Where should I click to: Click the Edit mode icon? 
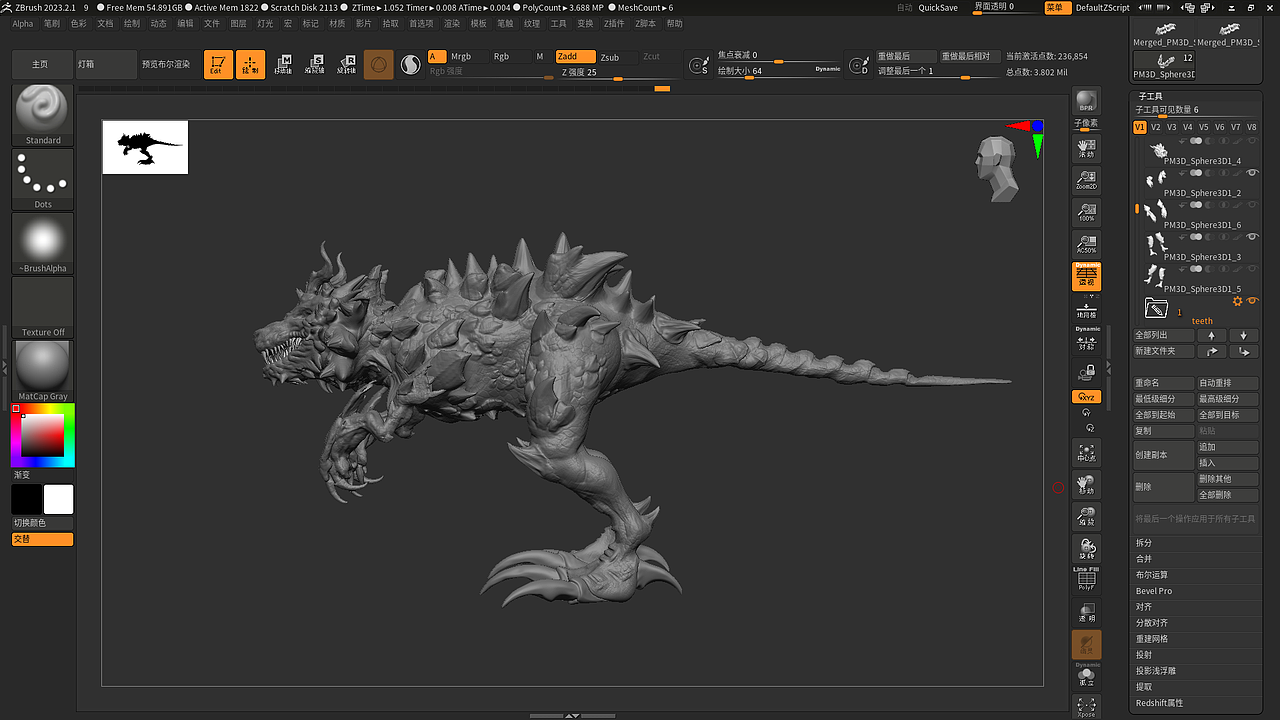click(218, 65)
